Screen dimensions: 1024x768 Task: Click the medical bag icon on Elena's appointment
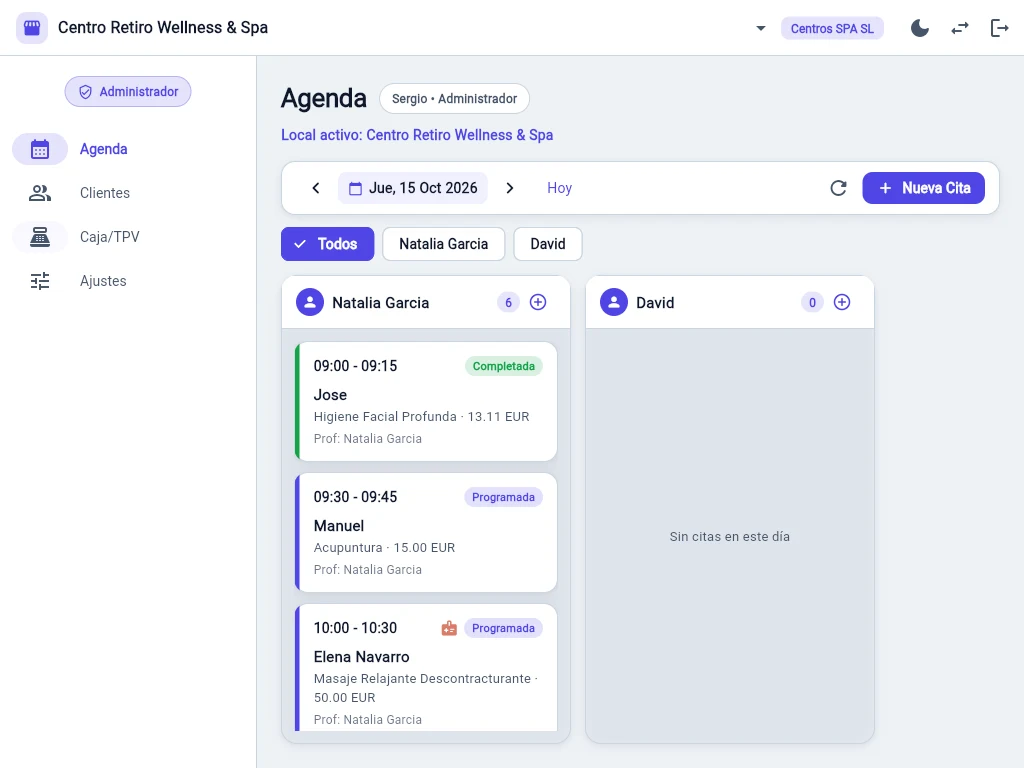449,628
